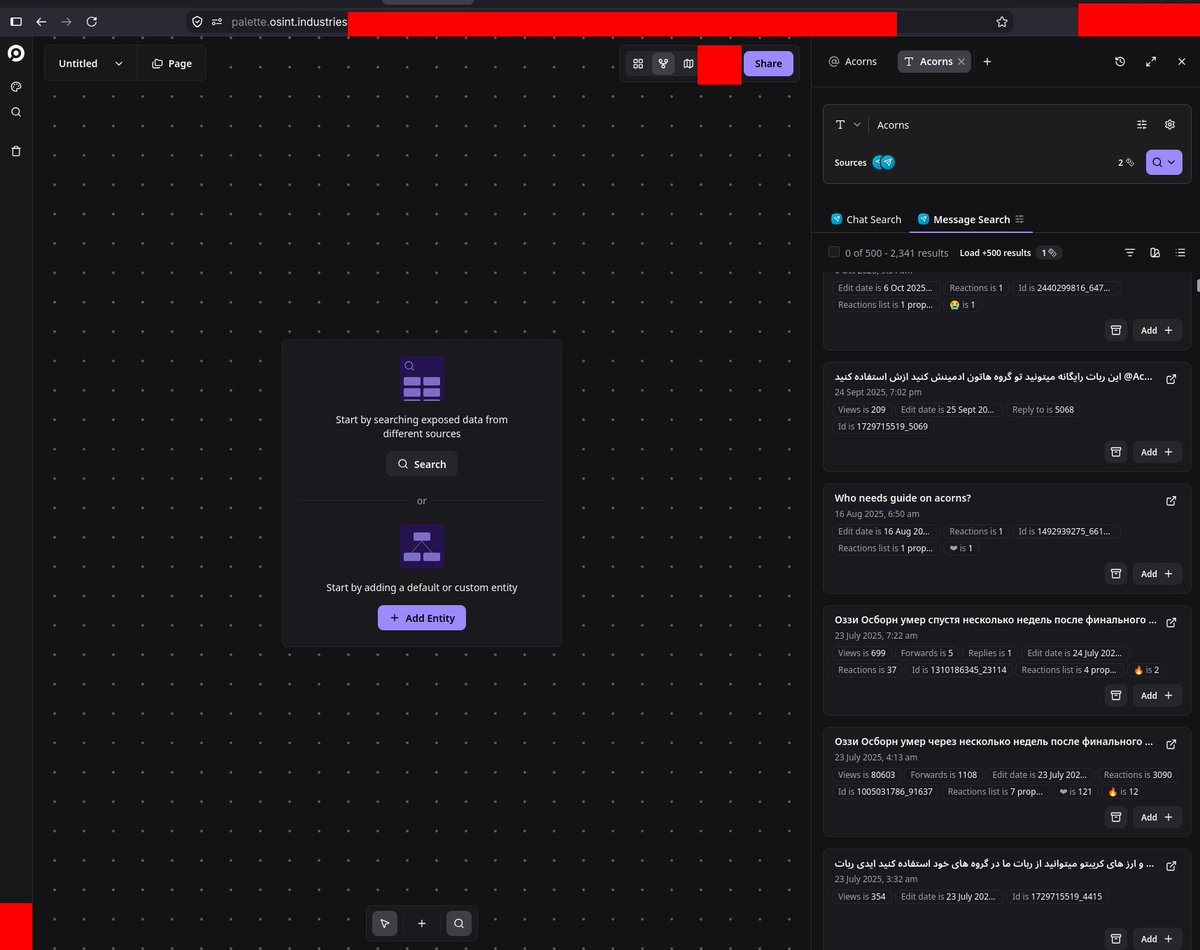Screen dimensions: 1200x950
Task: Open the search settings gear icon
Action: tap(1170, 125)
